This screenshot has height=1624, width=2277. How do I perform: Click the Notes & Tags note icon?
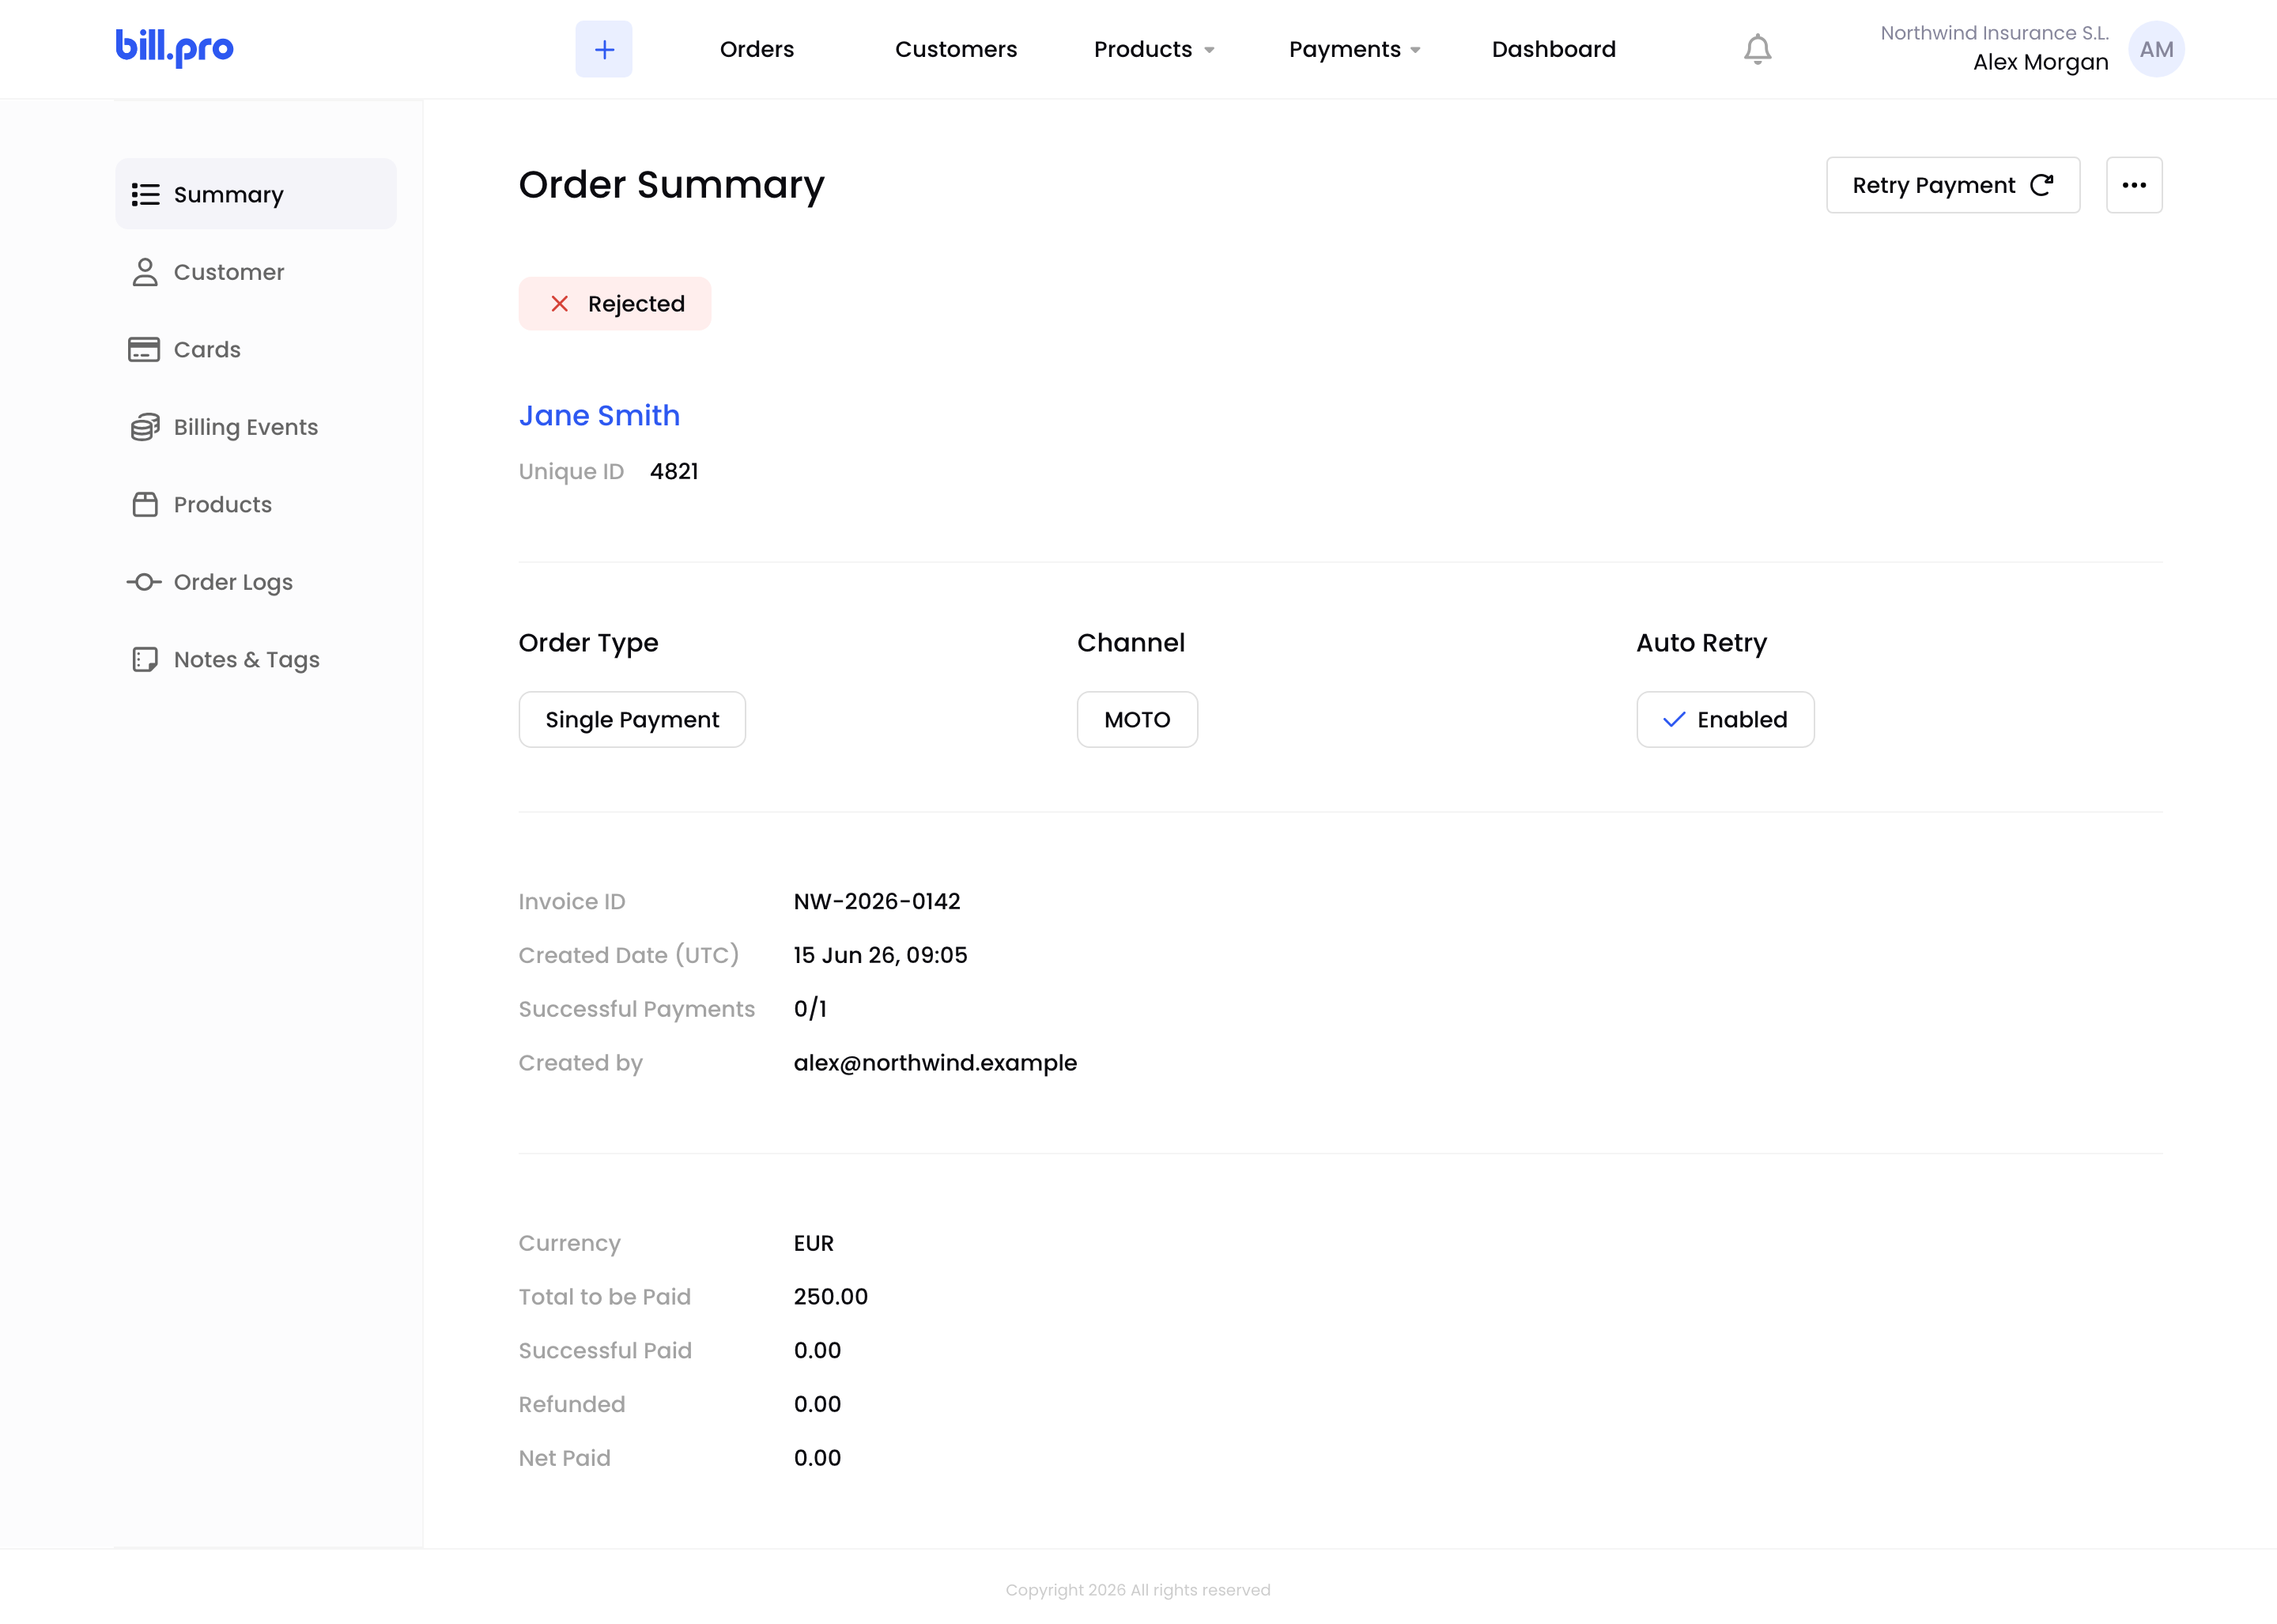pos(145,659)
